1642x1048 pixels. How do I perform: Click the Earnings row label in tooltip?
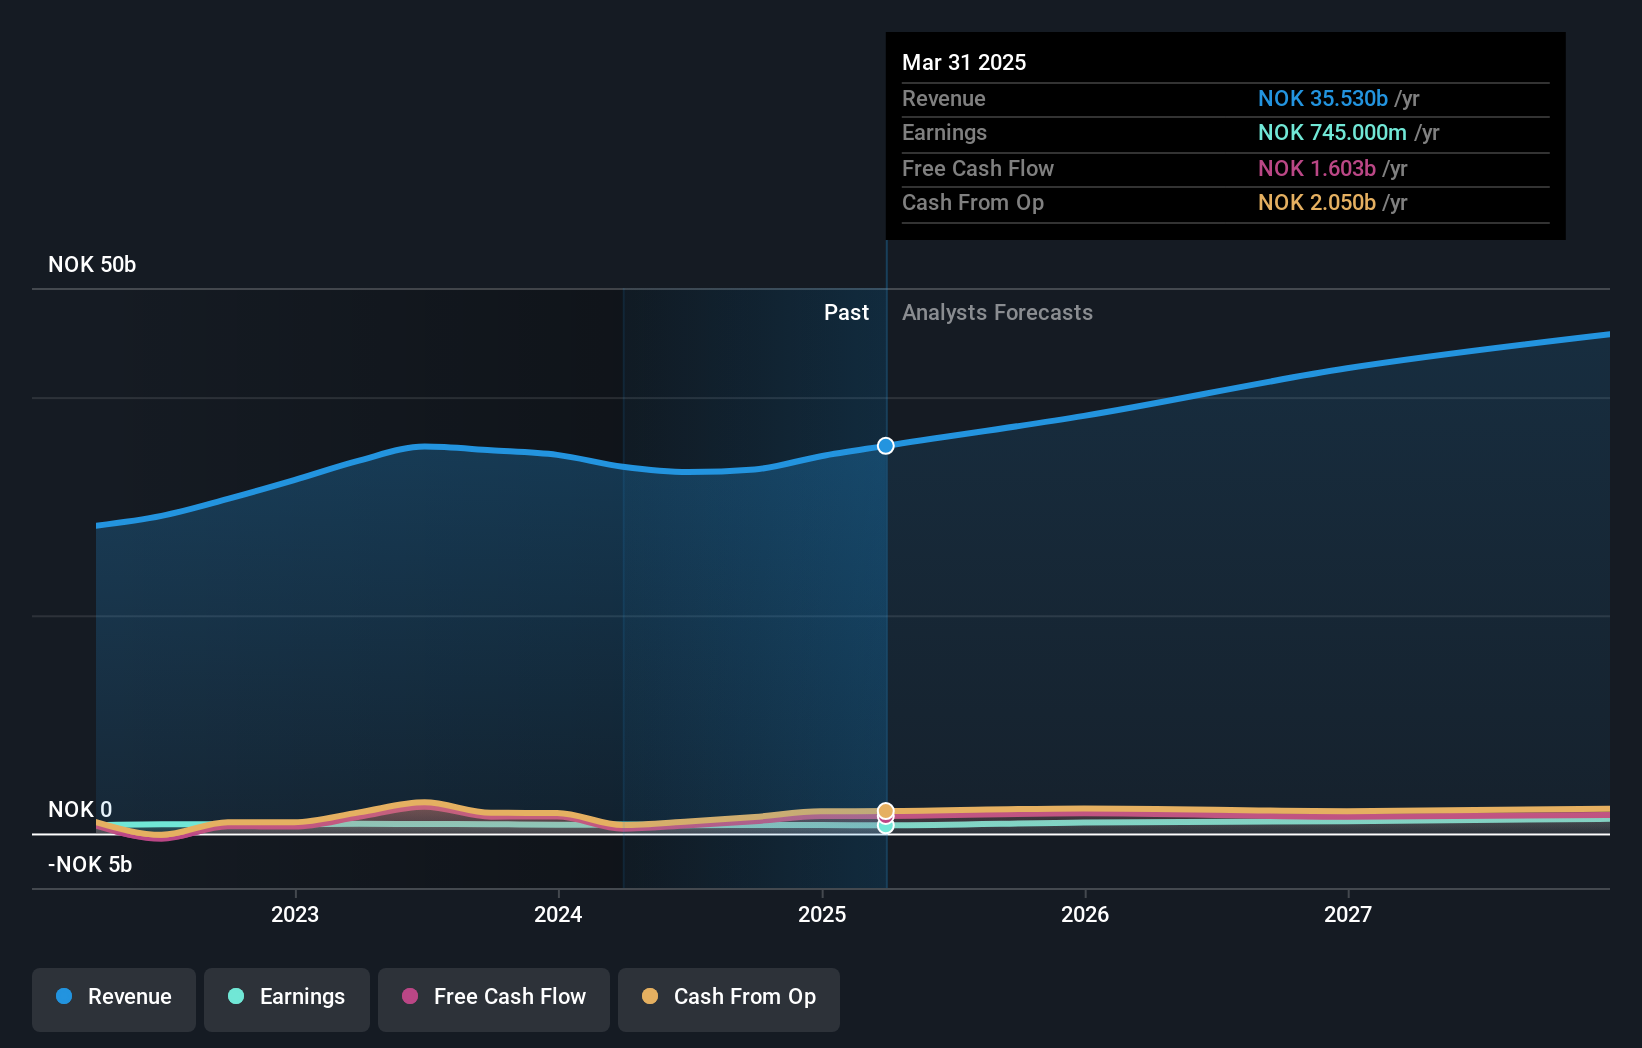pyautogui.click(x=944, y=133)
